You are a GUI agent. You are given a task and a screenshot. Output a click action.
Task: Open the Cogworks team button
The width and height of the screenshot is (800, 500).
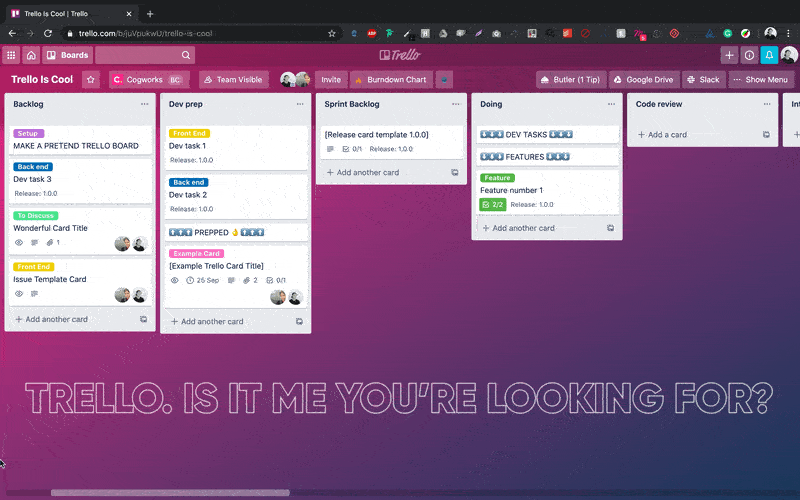point(148,80)
